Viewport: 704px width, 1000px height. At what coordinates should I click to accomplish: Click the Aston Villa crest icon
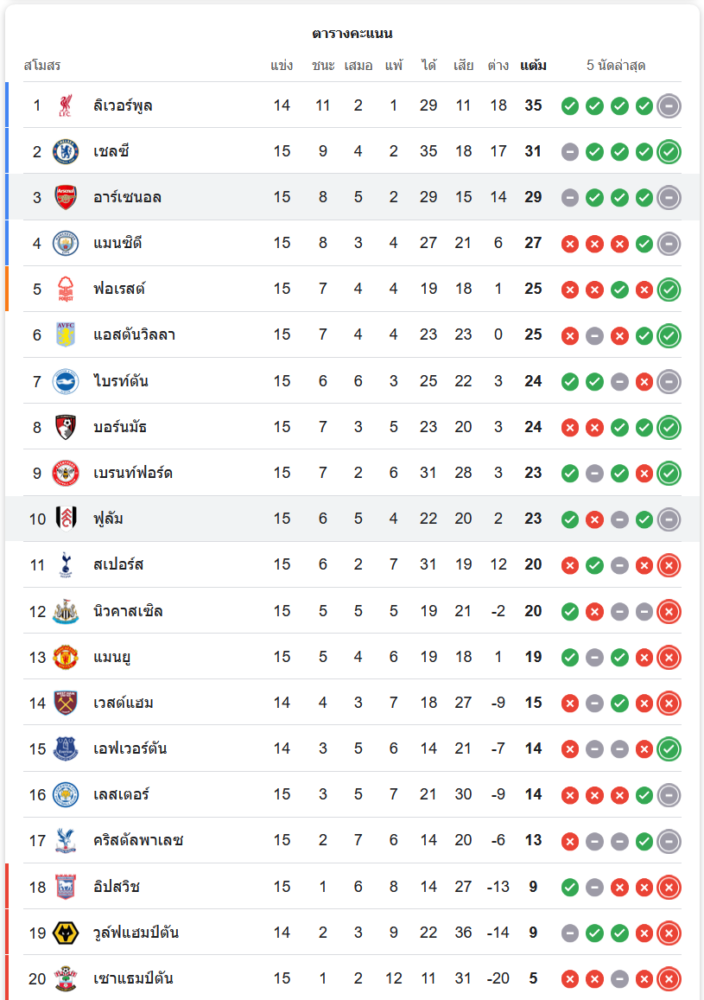(x=65, y=335)
